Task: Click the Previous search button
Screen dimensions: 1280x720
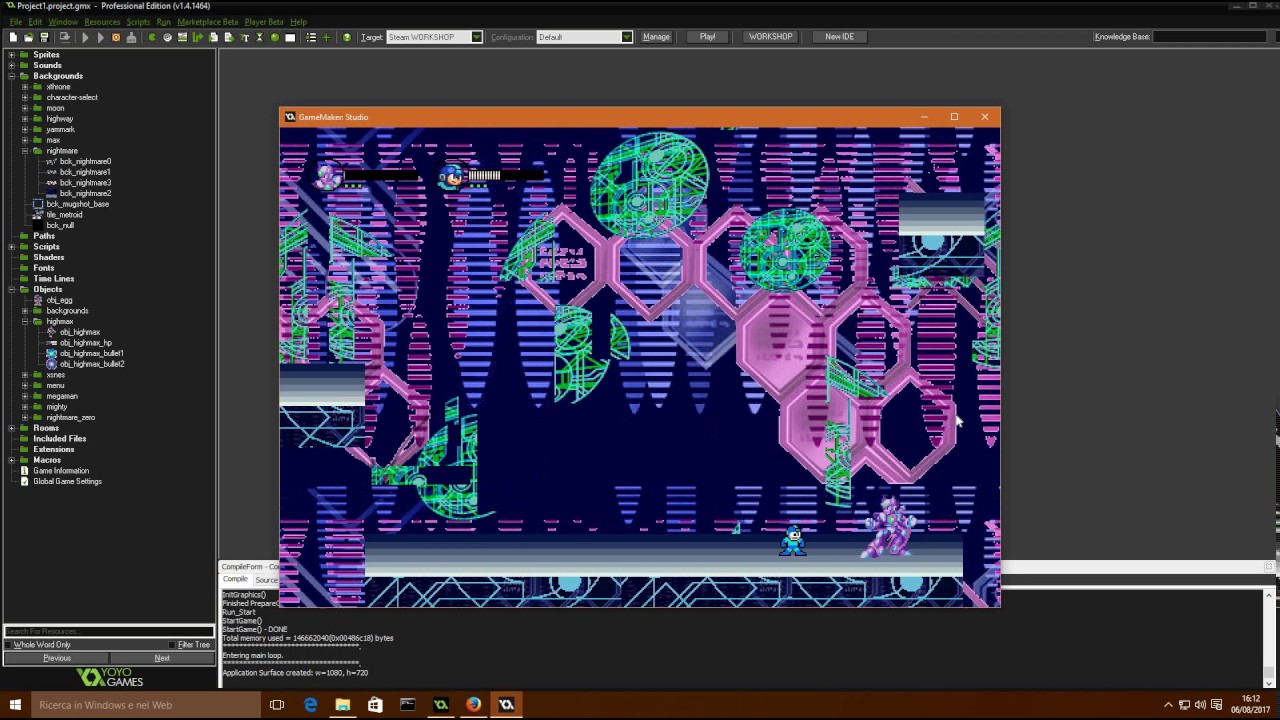Action: [x=57, y=658]
